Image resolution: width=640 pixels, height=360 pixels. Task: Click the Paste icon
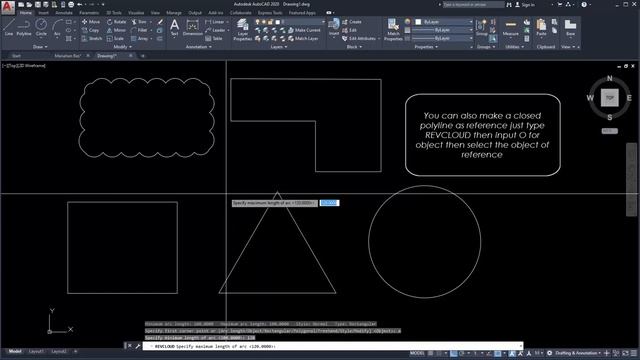coord(541,28)
